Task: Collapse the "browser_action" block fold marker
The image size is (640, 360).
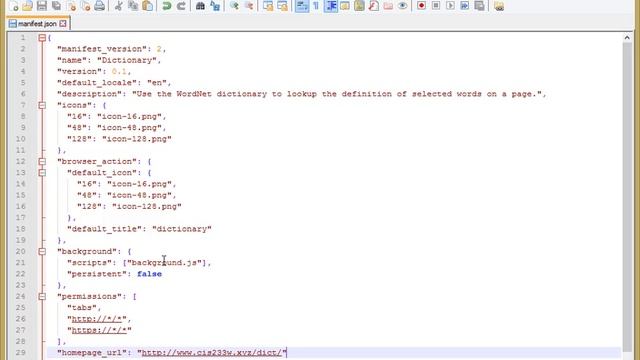Action: 42,162
